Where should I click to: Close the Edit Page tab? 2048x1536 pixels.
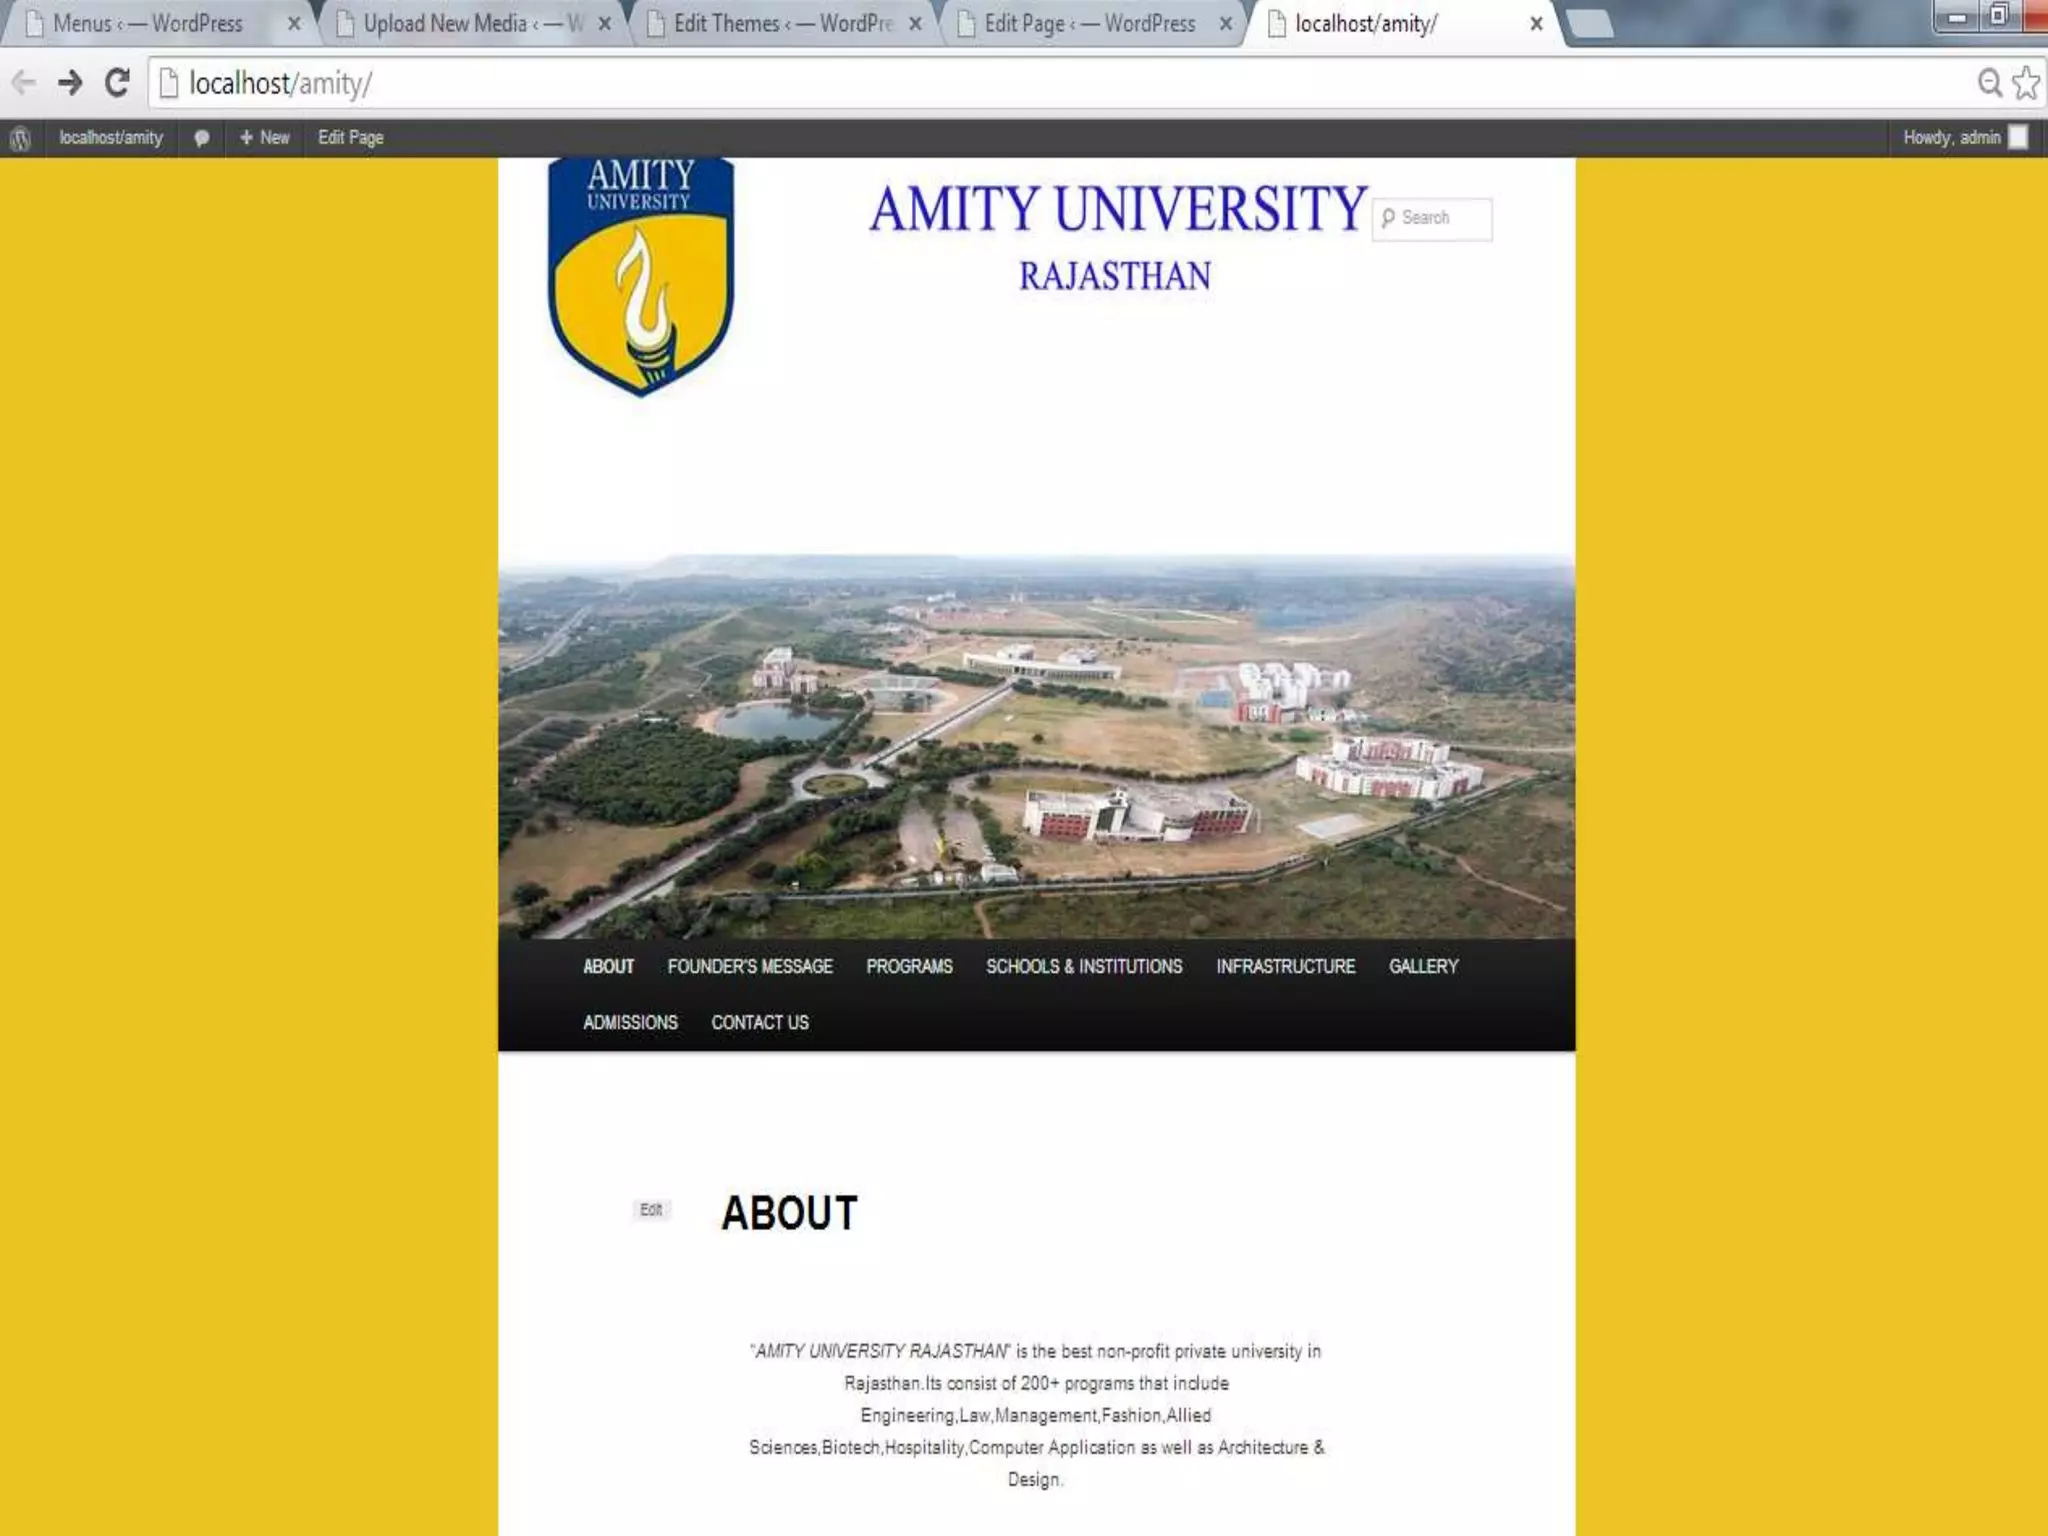[x=1226, y=24]
